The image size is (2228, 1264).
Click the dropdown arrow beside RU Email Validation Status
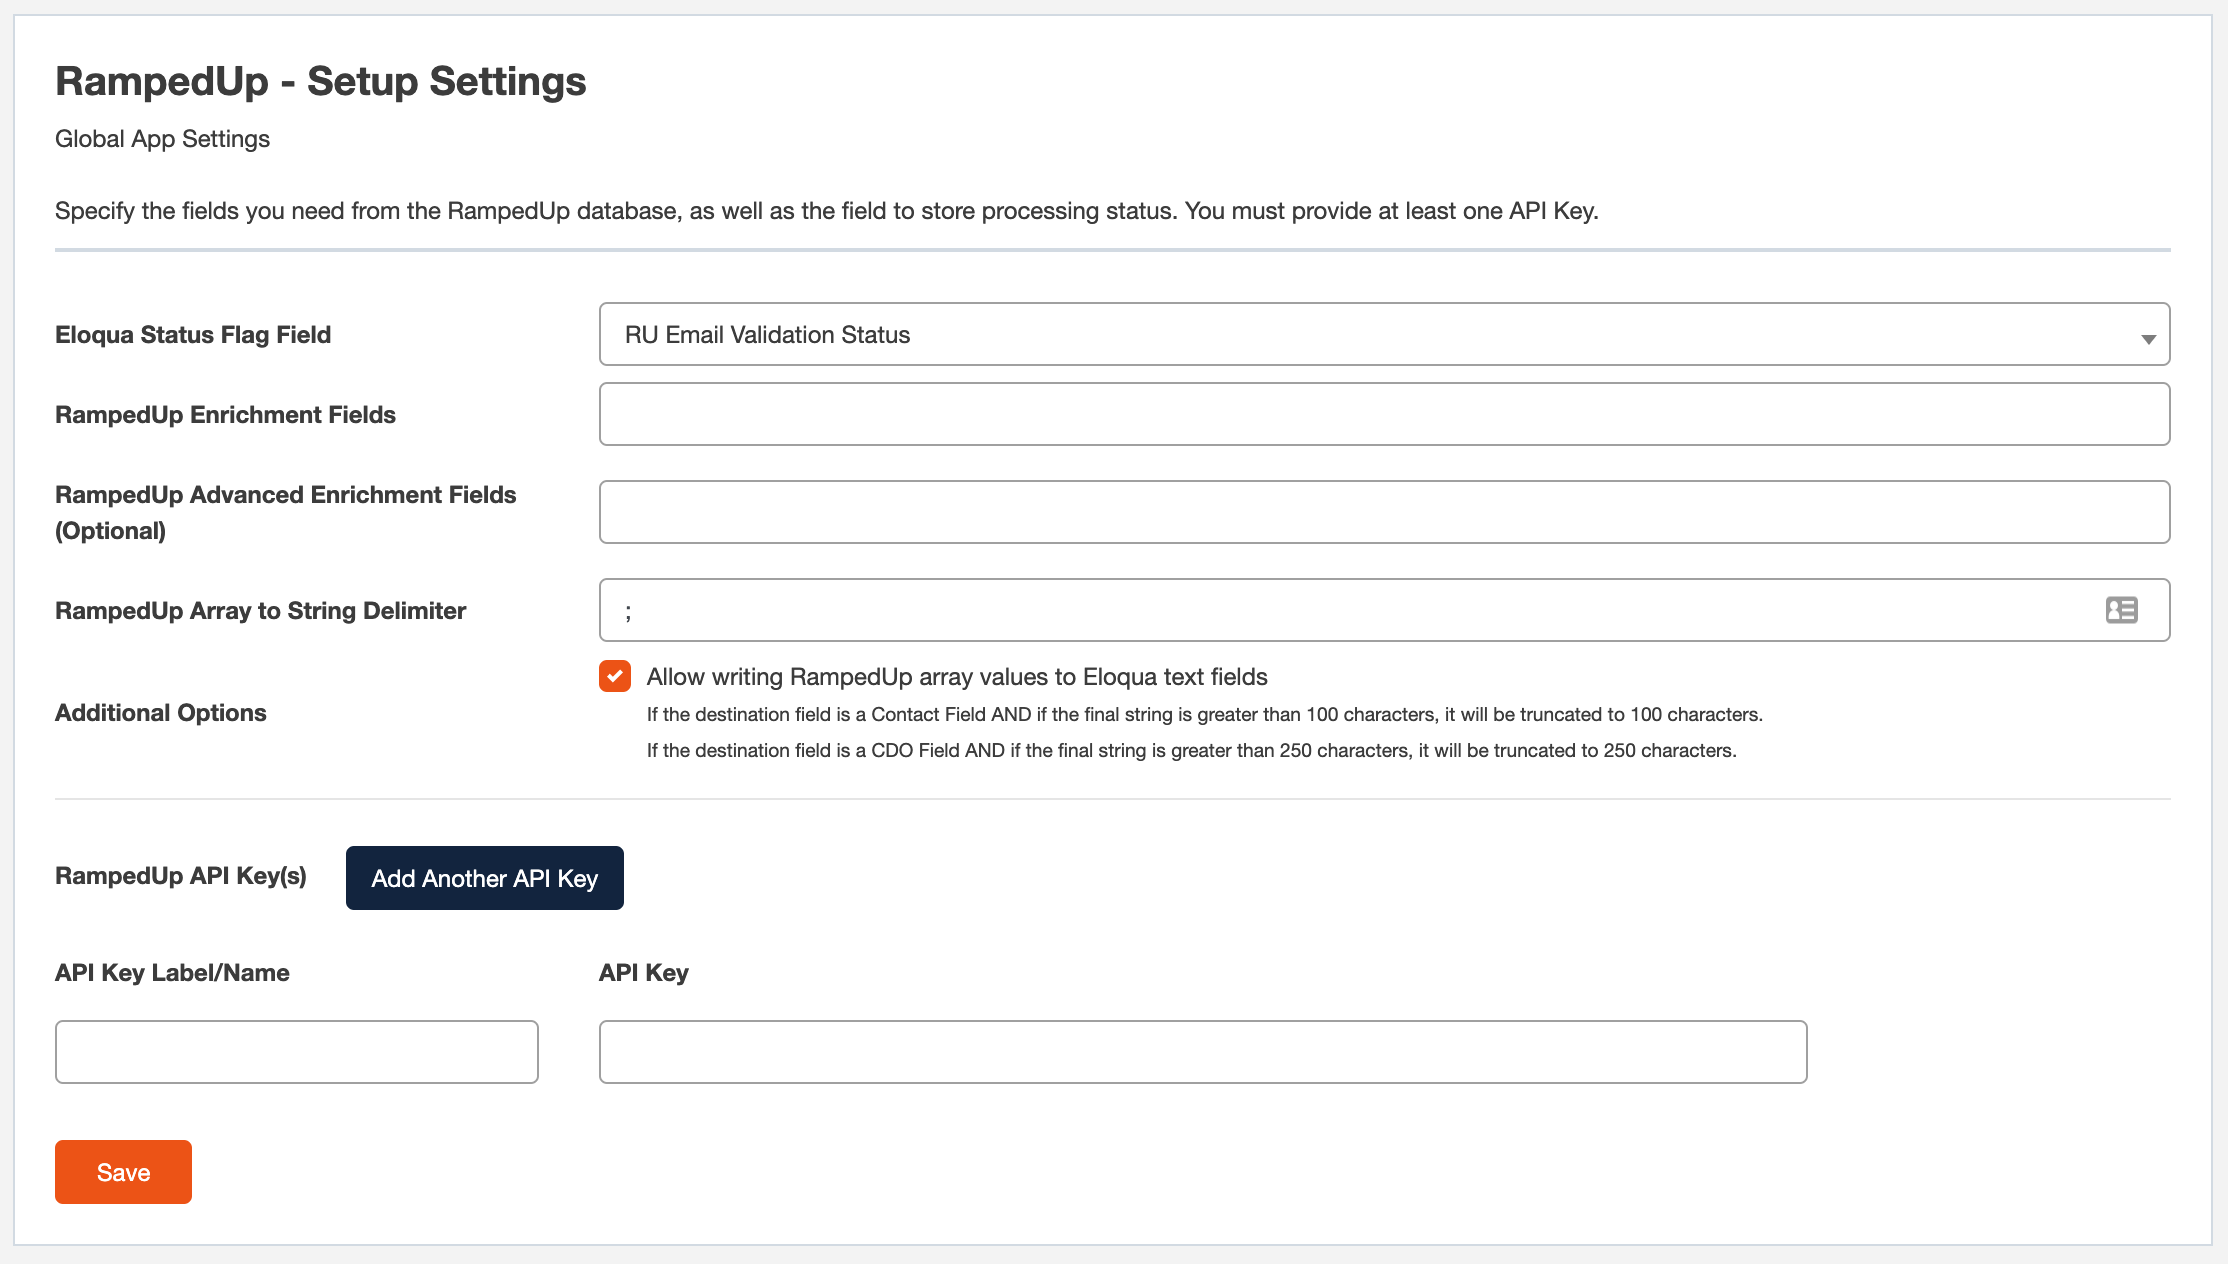tap(2147, 339)
